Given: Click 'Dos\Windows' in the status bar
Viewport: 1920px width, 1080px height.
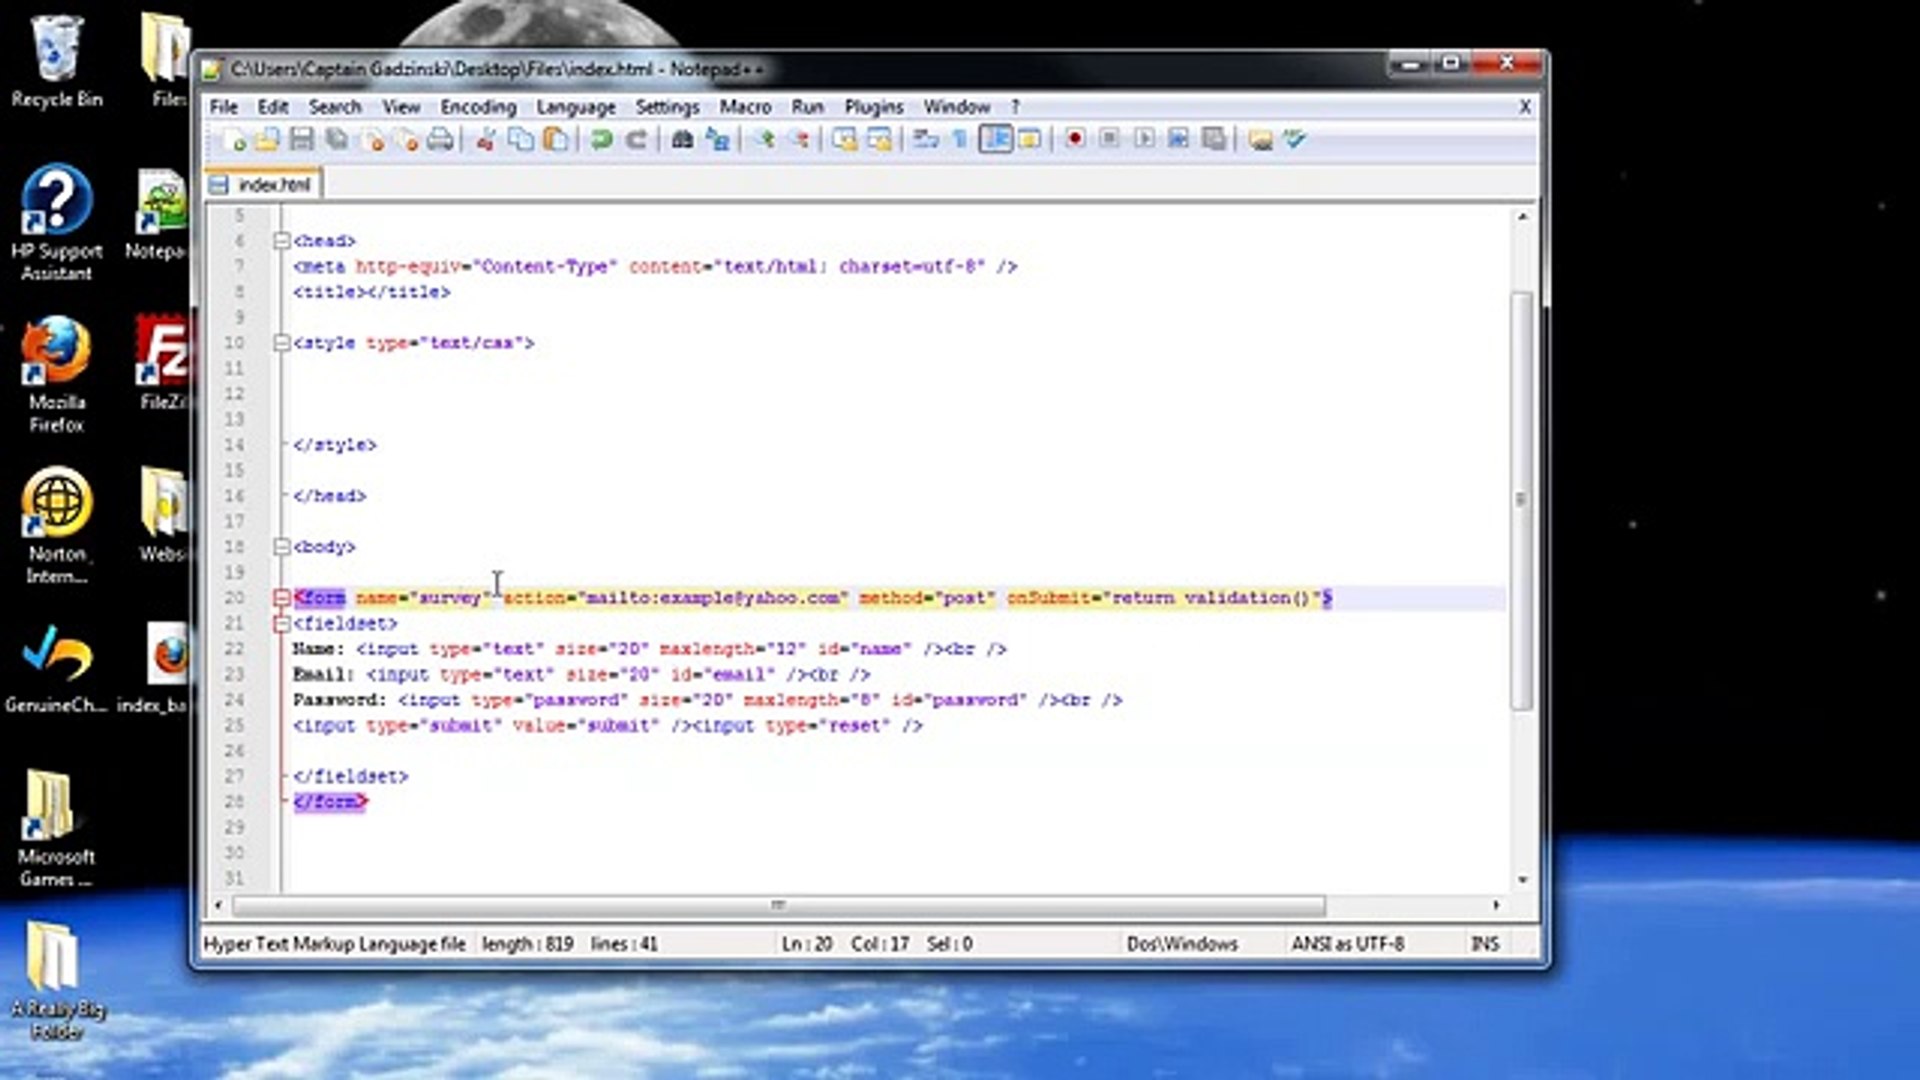Looking at the screenshot, I should [1182, 944].
